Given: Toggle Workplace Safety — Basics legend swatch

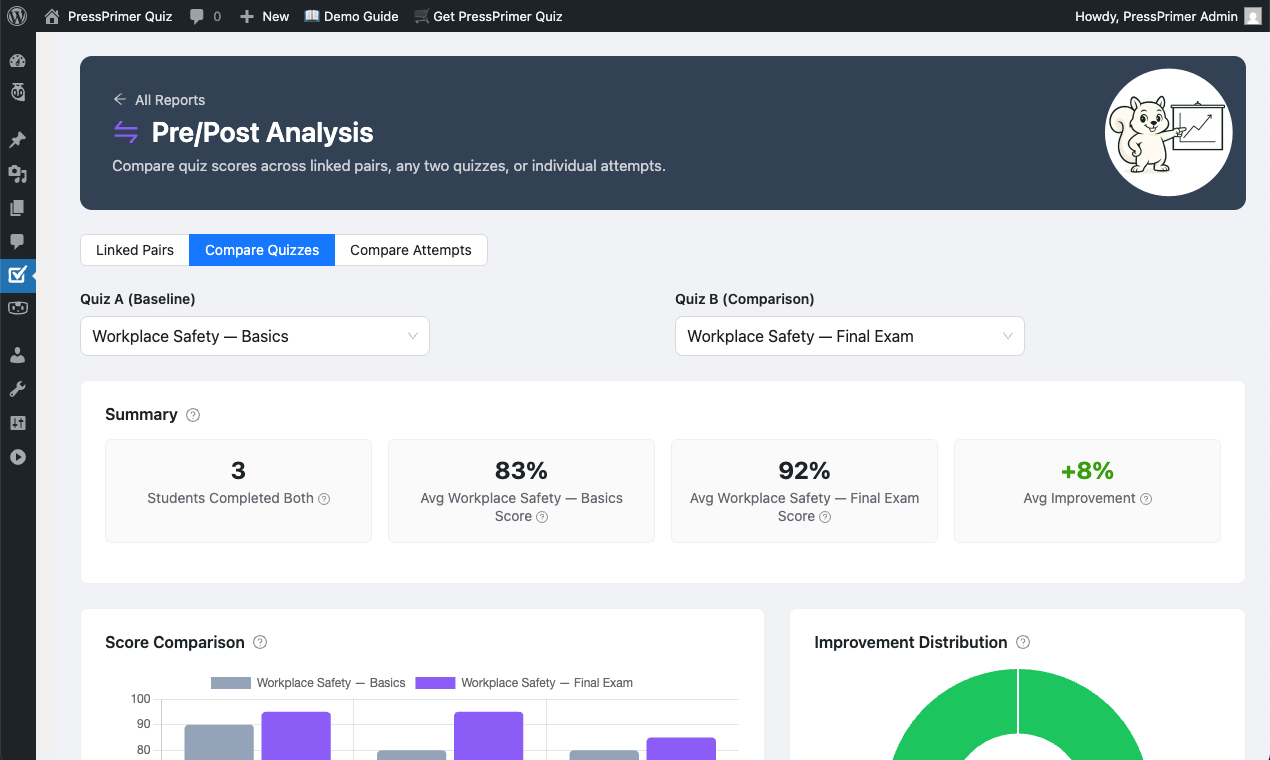Looking at the screenshot, I should coord(230,683).
